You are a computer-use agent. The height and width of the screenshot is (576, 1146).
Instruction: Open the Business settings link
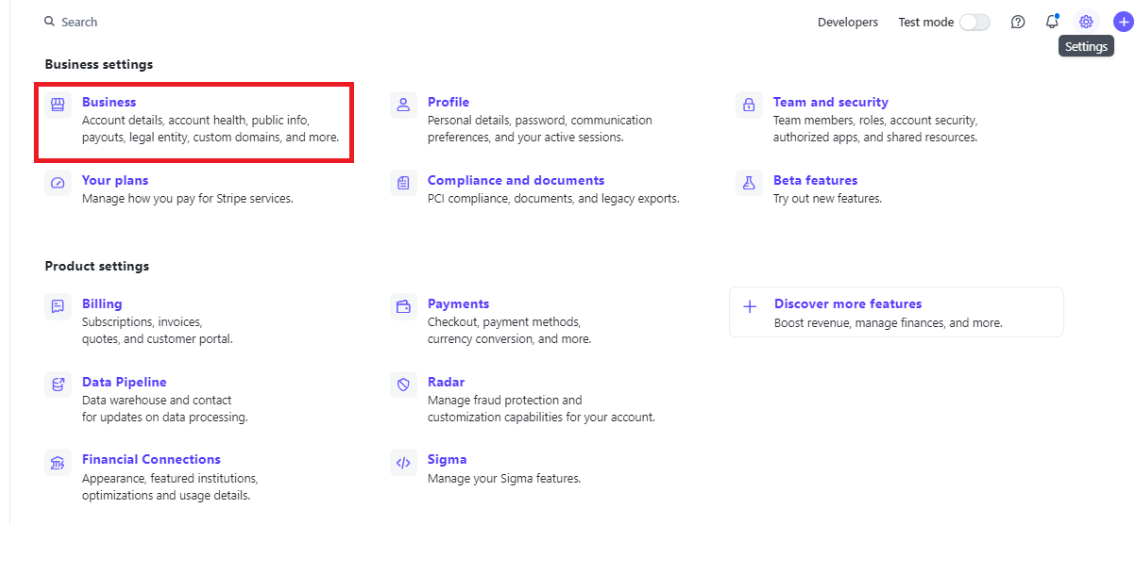[x=109, y=102]
